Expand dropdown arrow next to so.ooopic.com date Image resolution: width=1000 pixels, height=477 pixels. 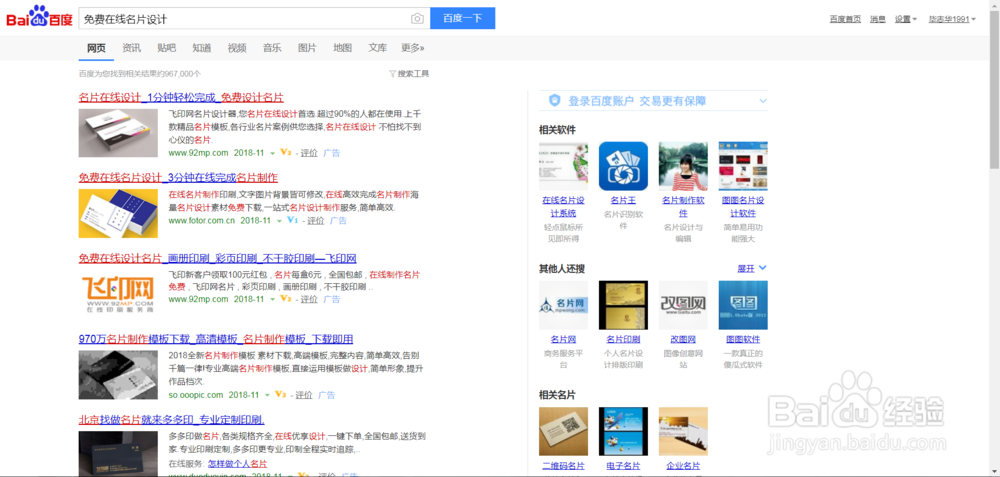click(267, 395)
